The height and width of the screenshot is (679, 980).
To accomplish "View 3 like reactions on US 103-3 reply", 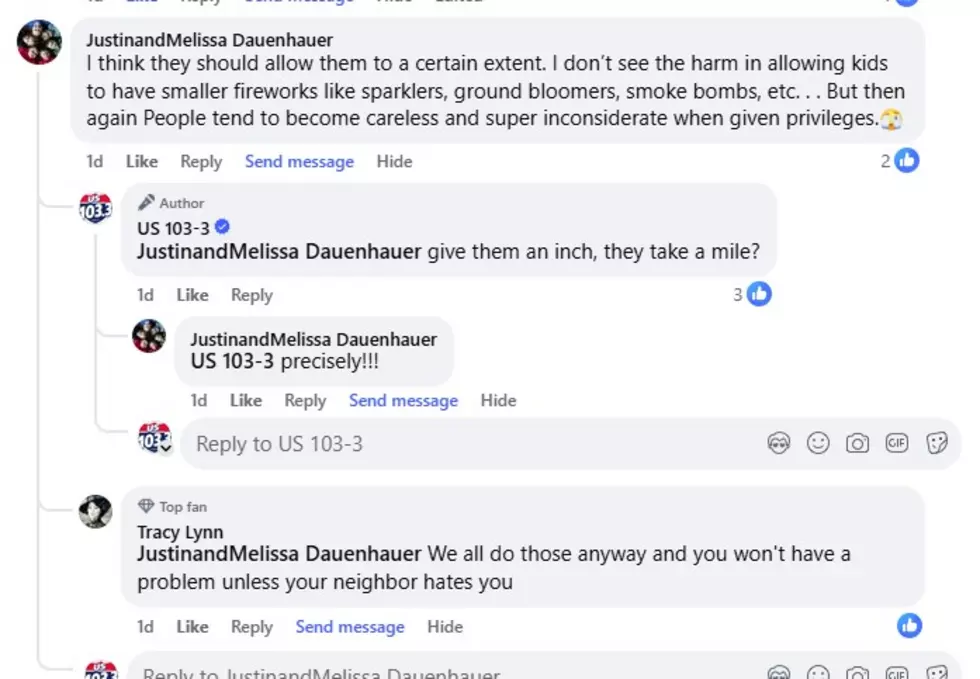I will click(x=752, y=294).
